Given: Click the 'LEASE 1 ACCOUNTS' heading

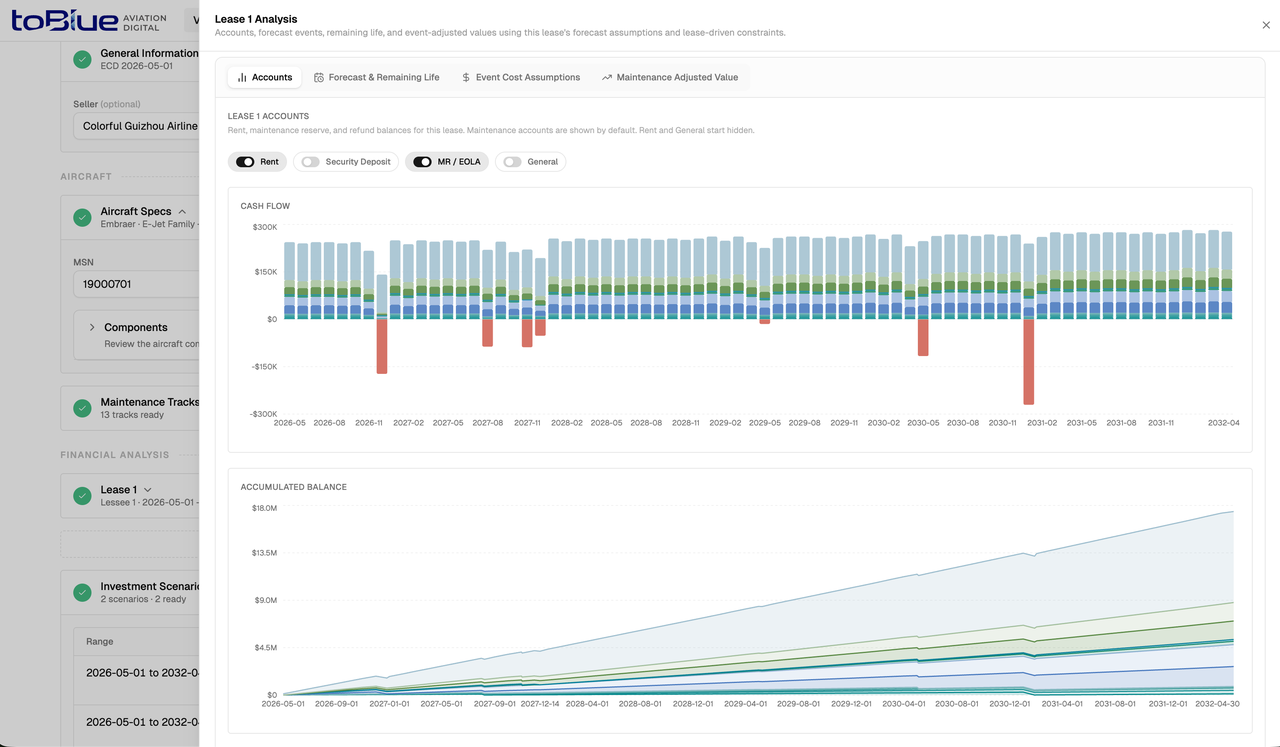Looking at the screenshot, I should (x=268, y=116).
